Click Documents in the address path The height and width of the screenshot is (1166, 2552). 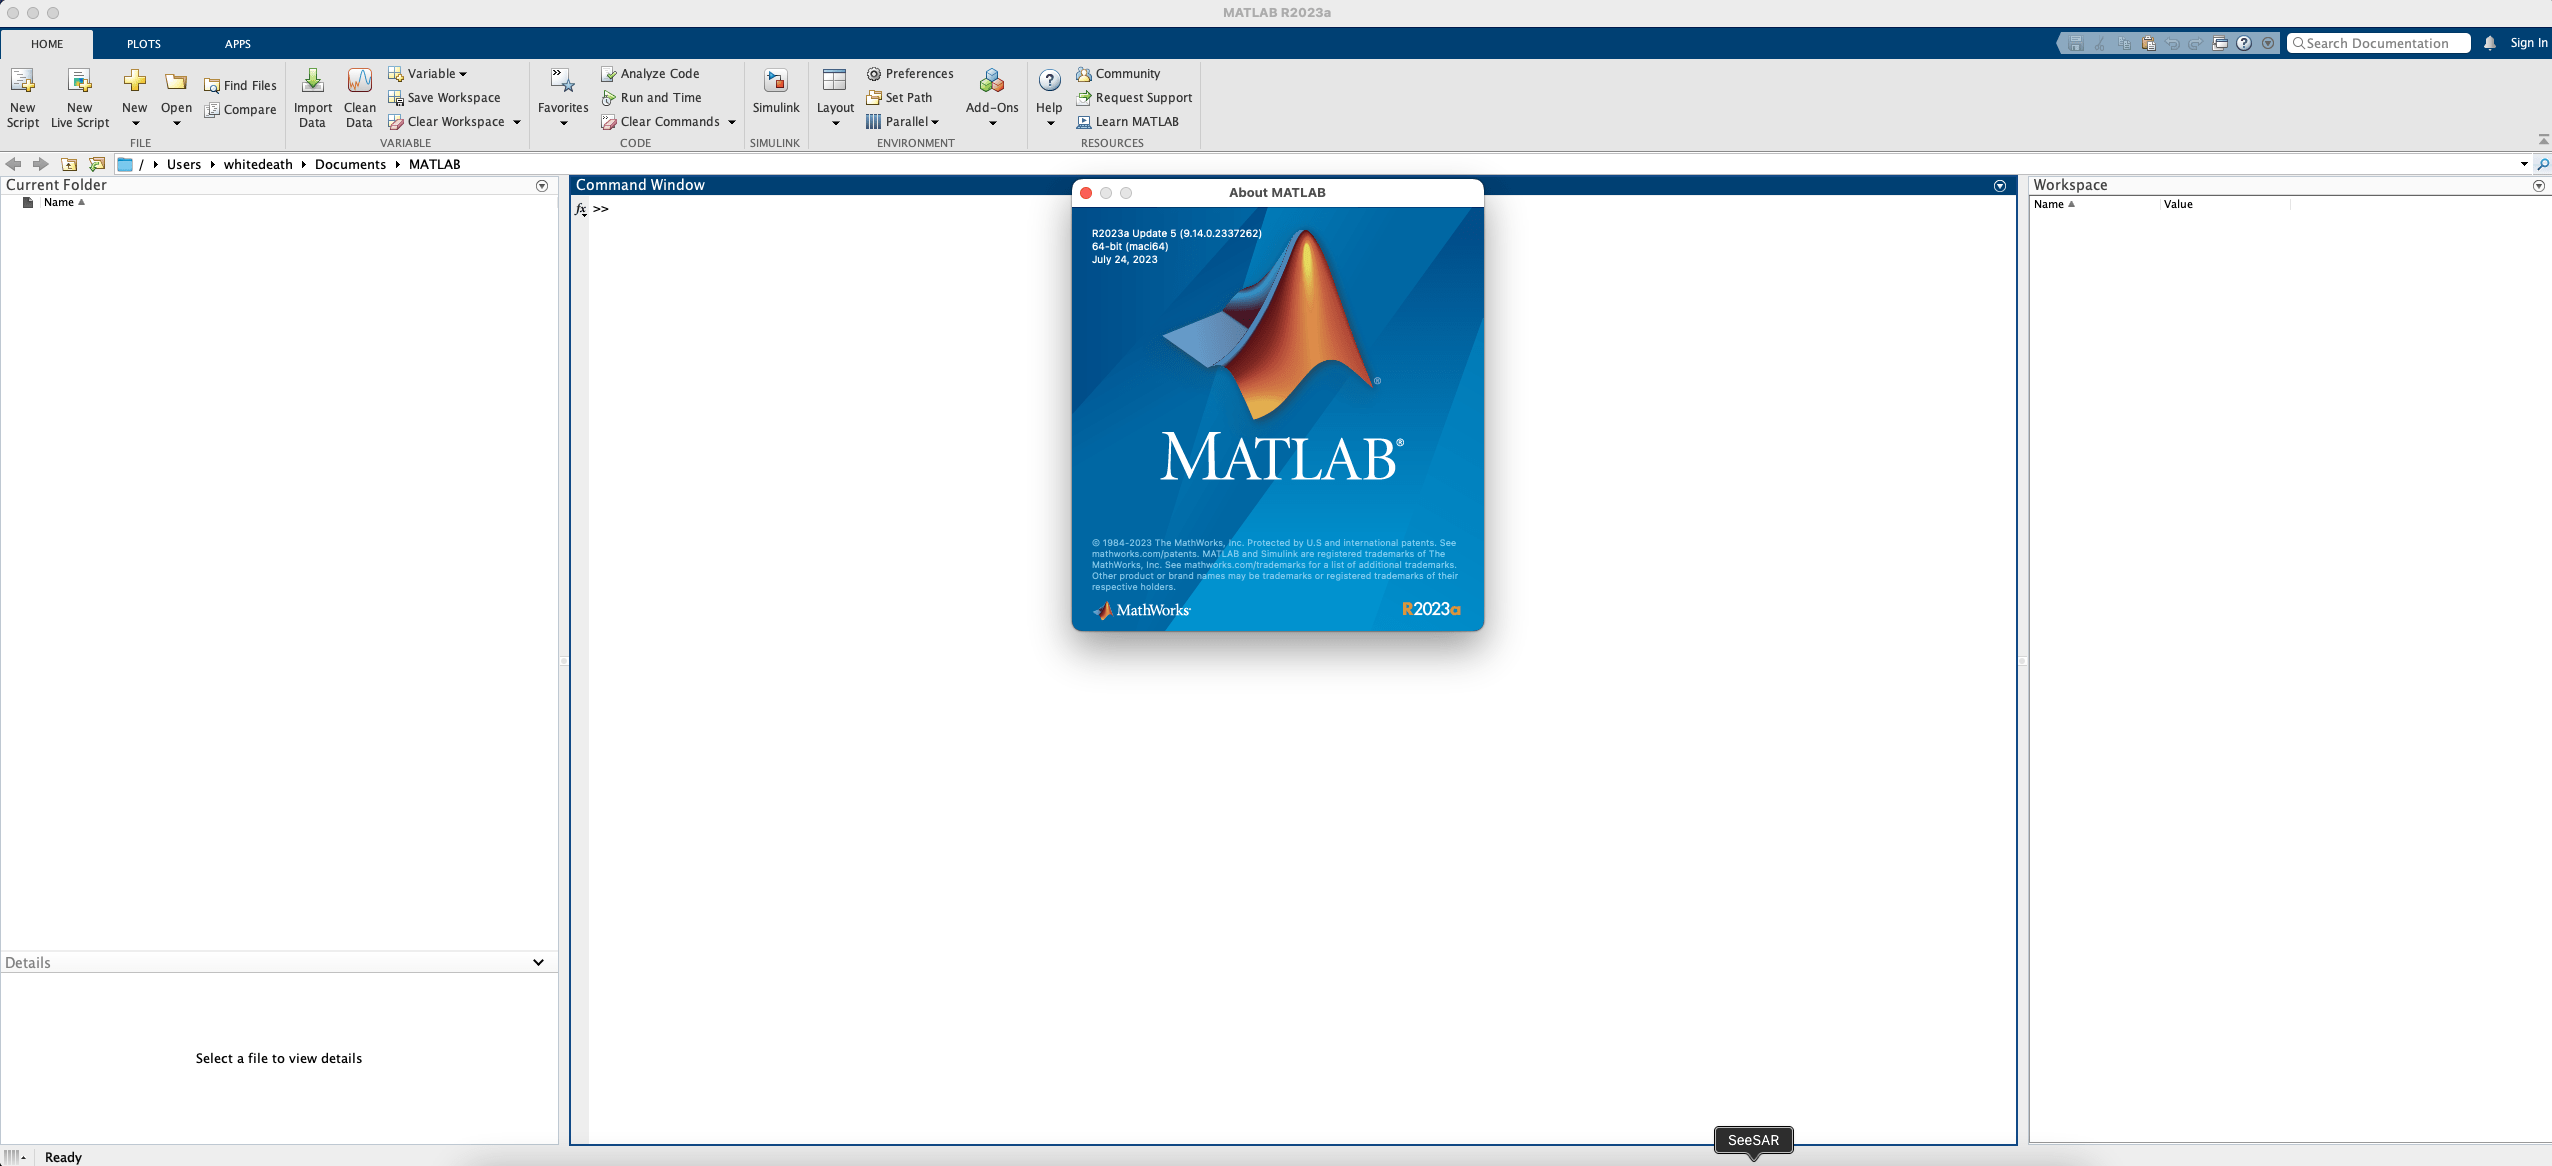(x=350, y=164)
